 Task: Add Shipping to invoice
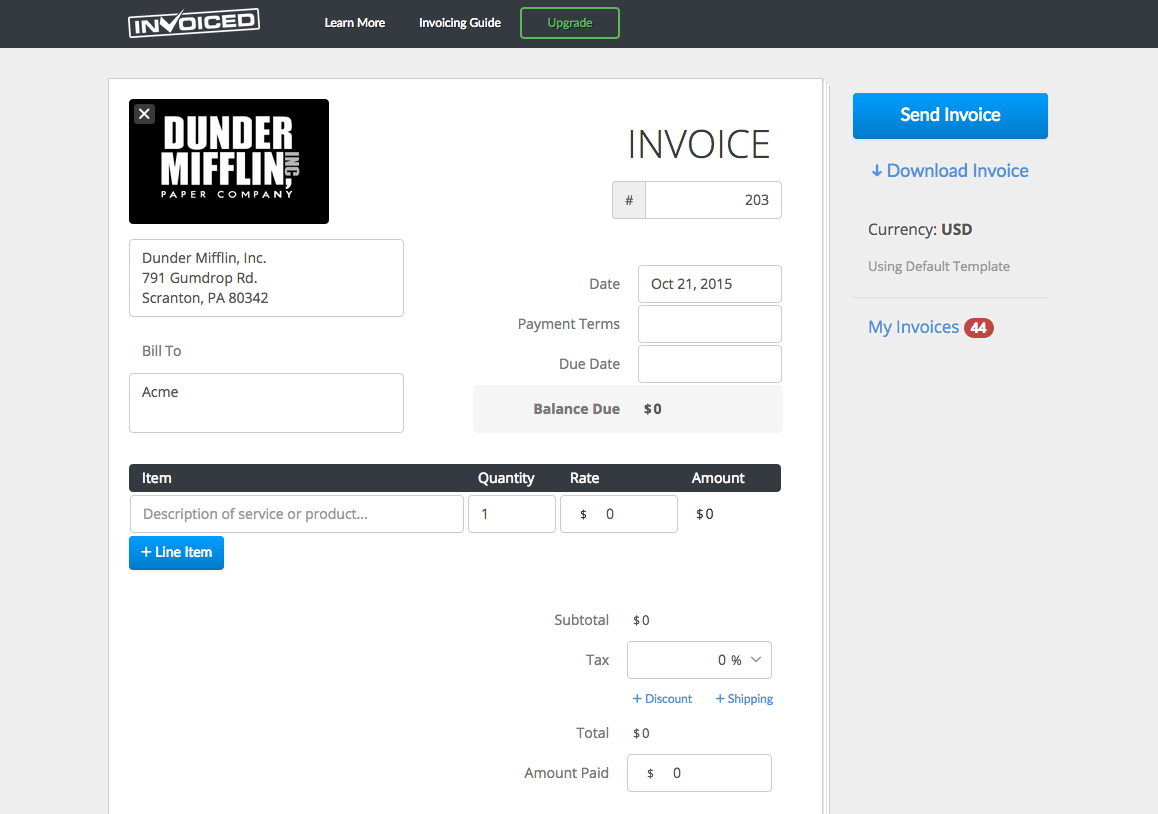coord(744,699)
